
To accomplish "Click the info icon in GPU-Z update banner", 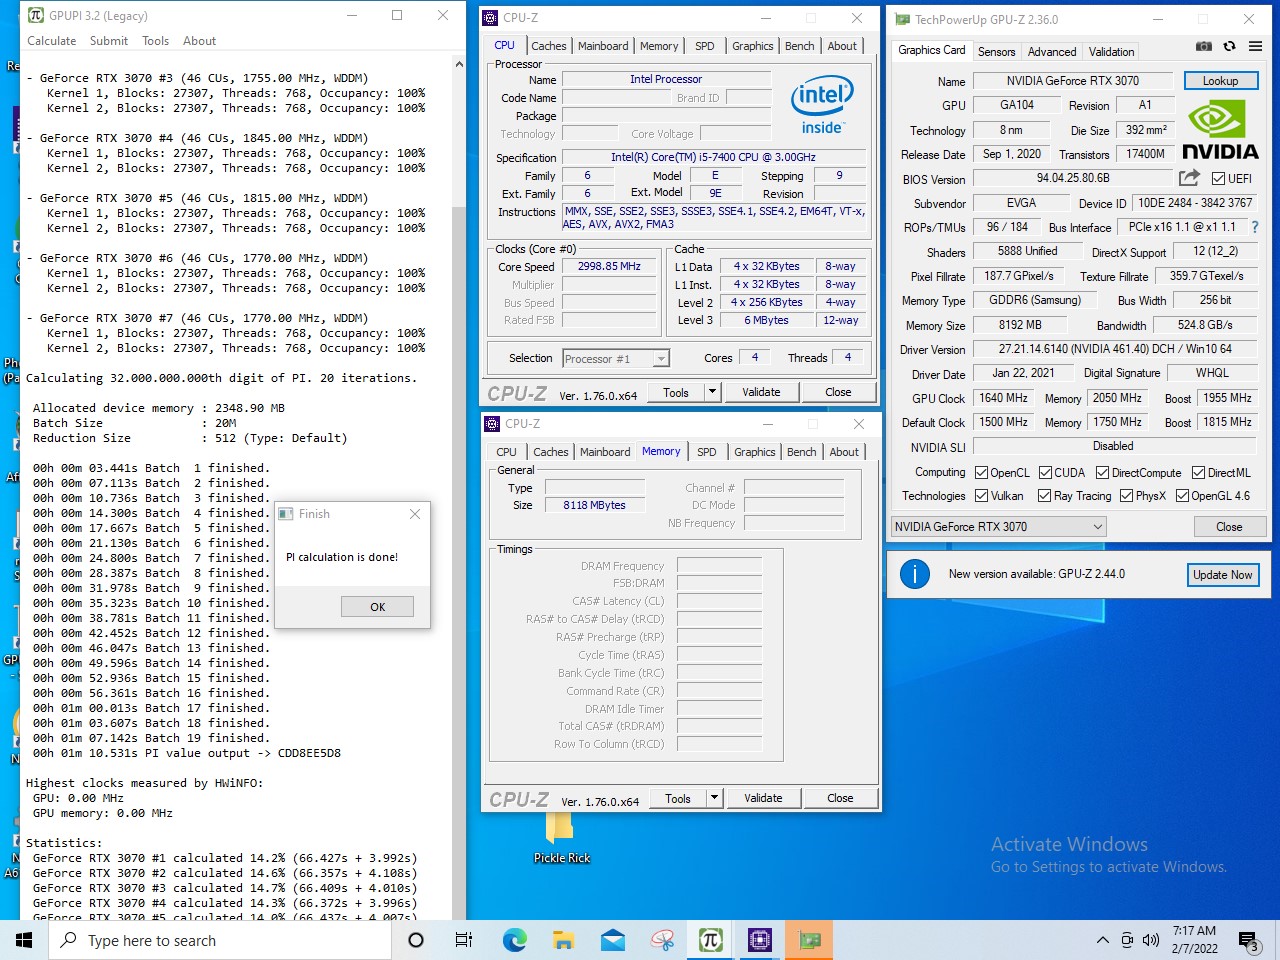I will [914, 574].
